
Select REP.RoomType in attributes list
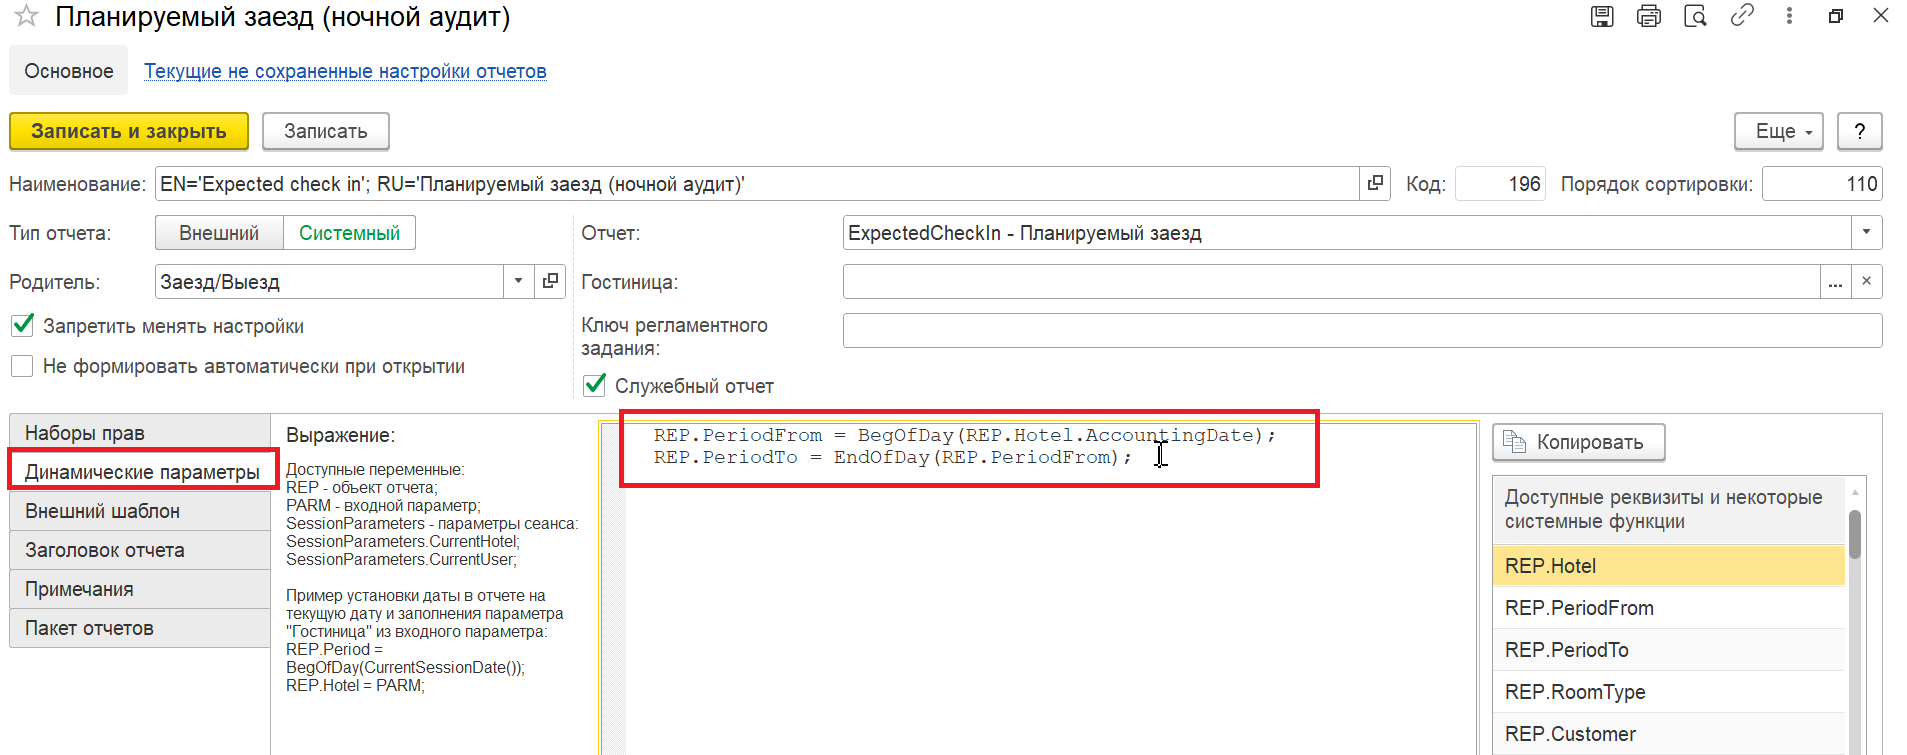point(1668,692)
